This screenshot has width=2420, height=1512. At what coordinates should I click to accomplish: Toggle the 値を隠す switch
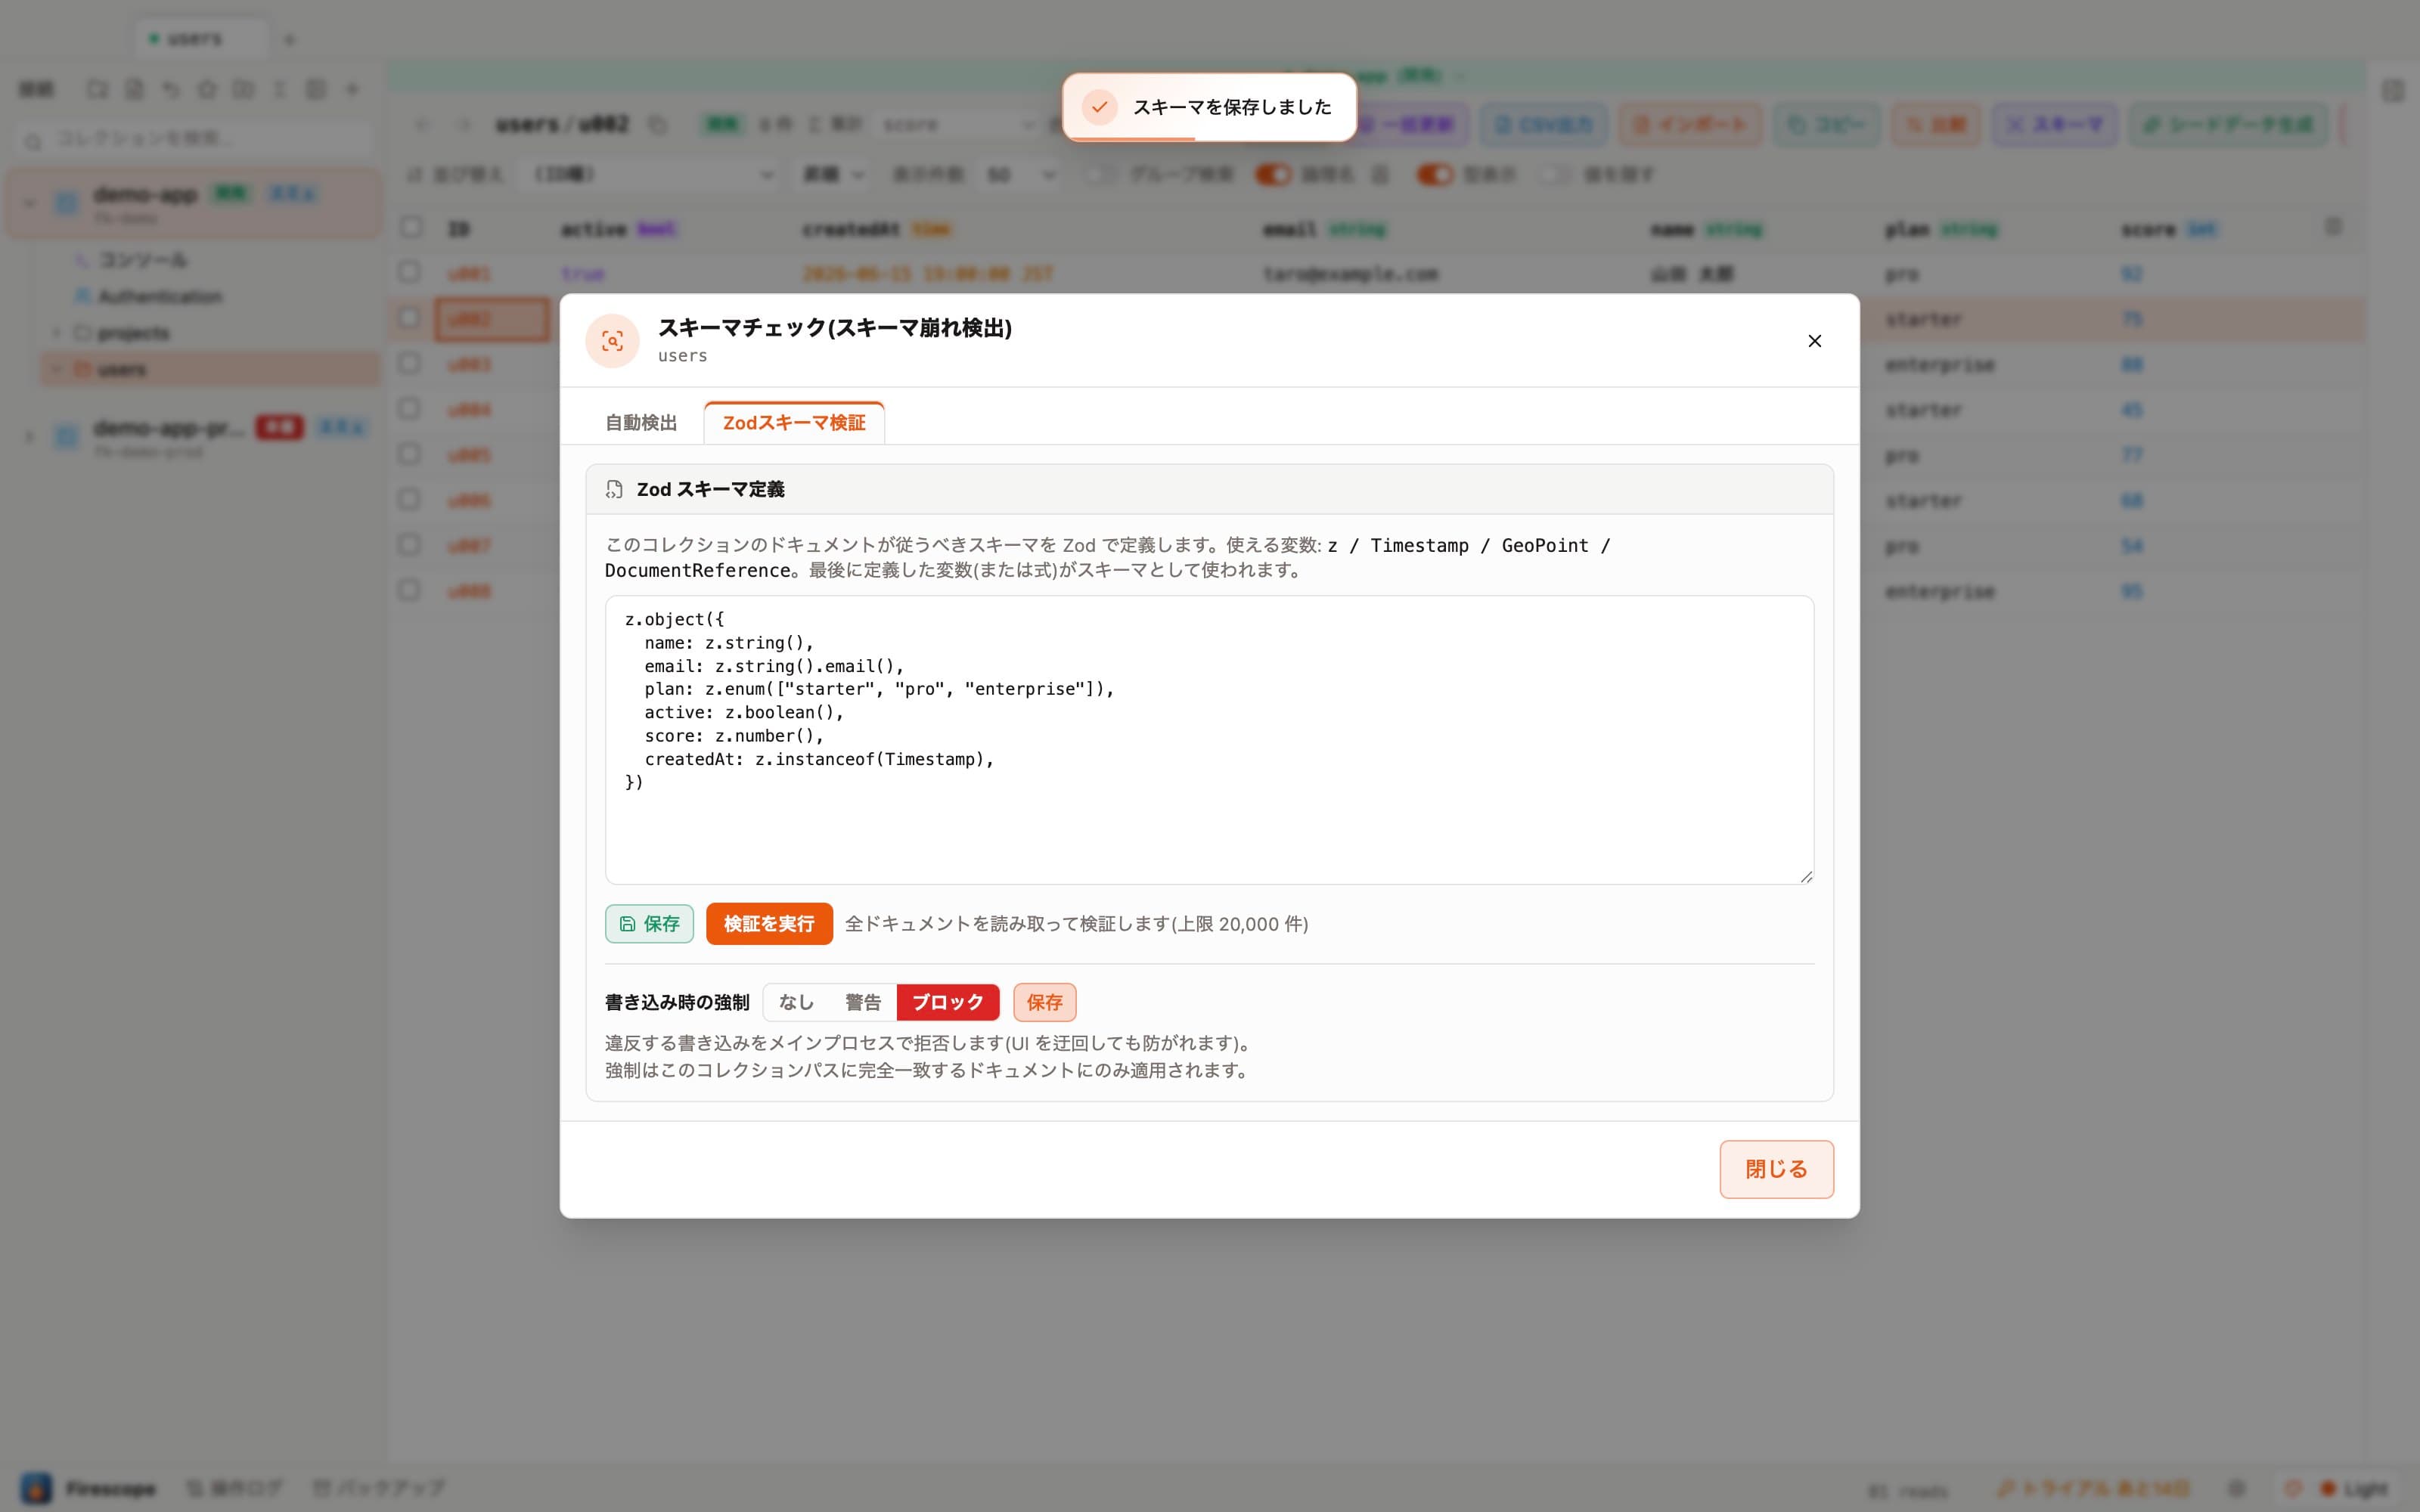(1555, 175)
